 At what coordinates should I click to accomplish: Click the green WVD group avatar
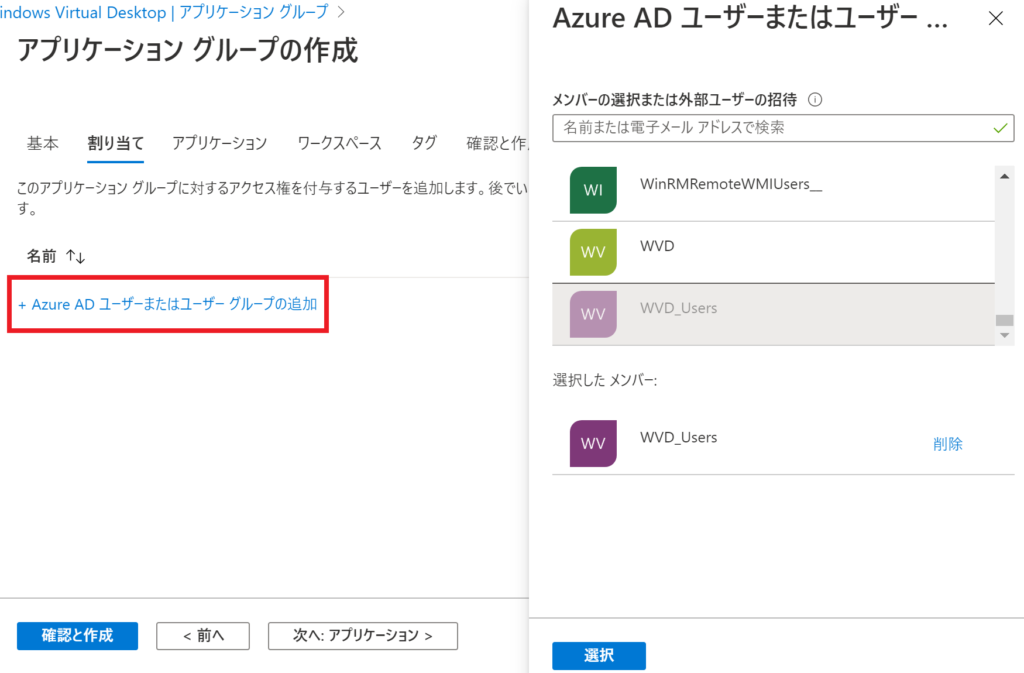point(593,252)
